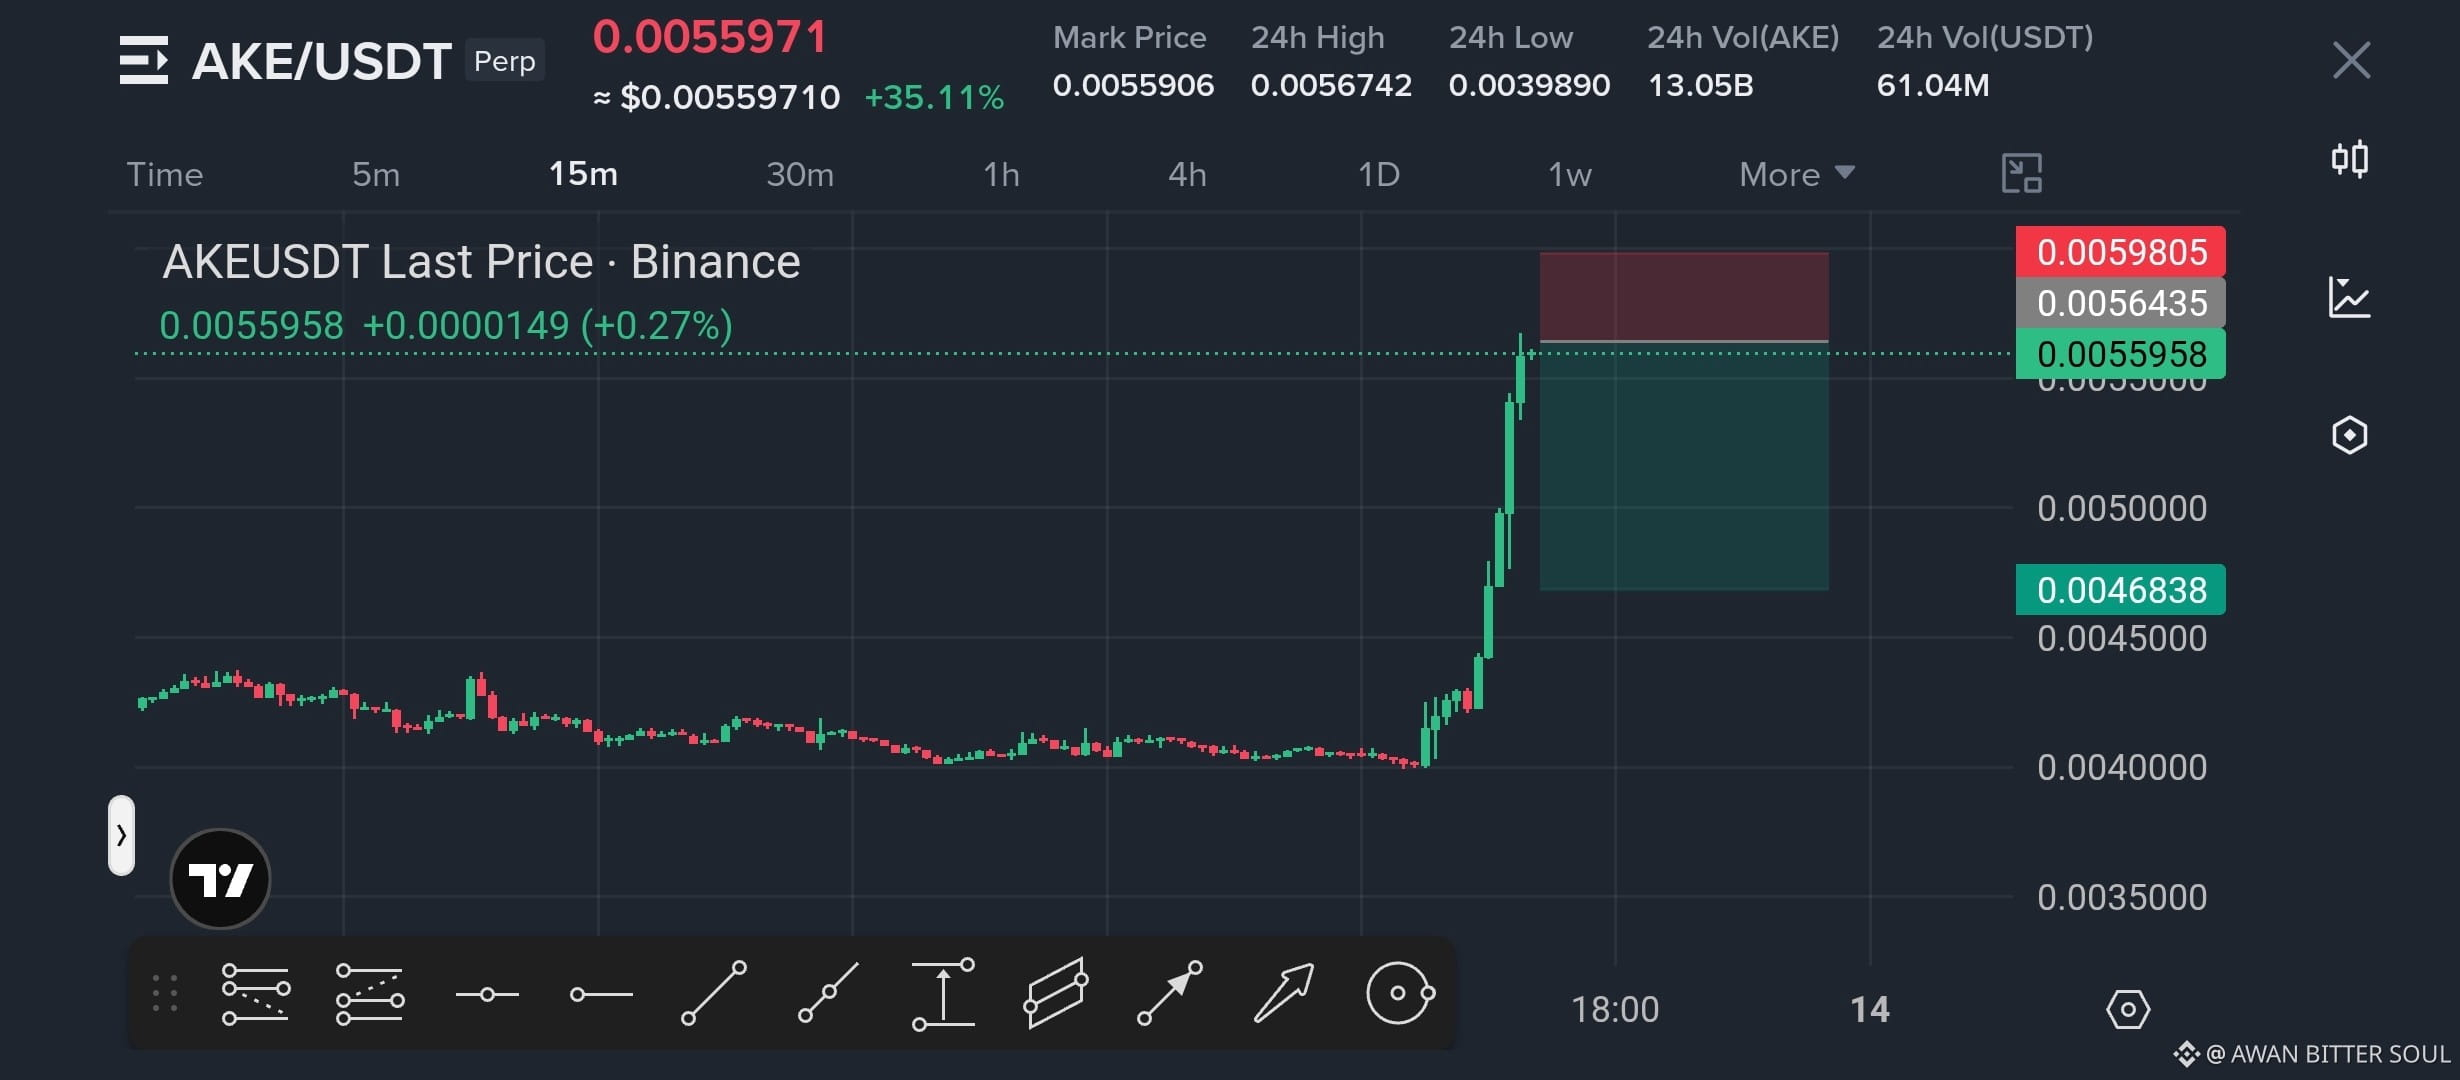Grab the drawing toolbar drag handle

tap(165, 994)
